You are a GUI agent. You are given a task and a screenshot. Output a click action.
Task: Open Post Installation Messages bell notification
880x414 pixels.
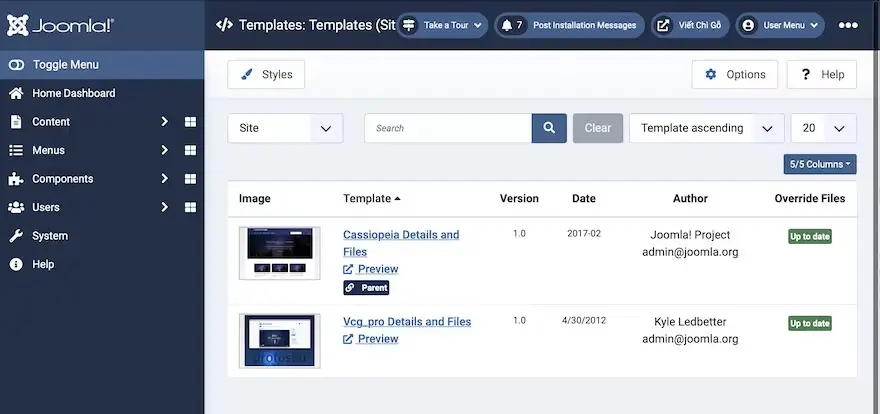[569, 25]
